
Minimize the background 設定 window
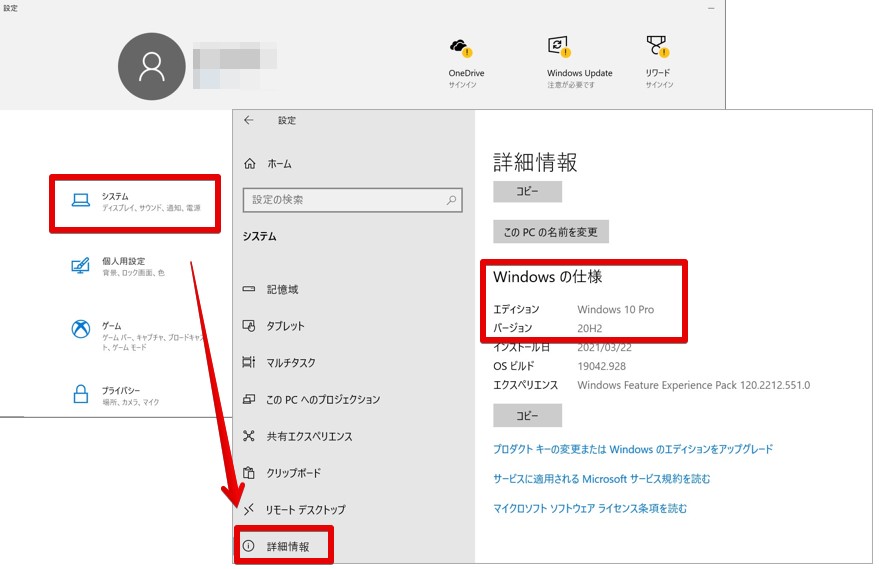click(711, 8)
